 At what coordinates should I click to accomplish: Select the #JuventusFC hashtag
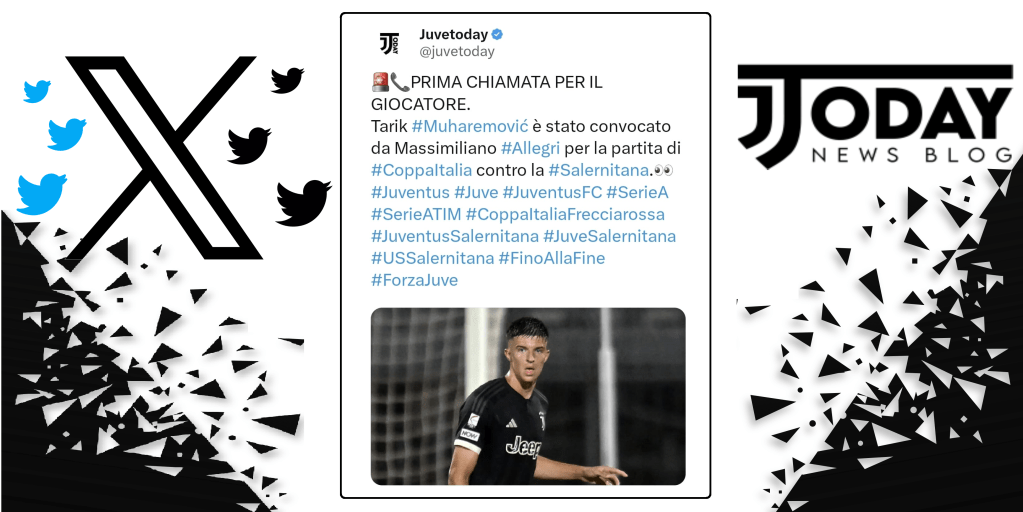[553, 193]
